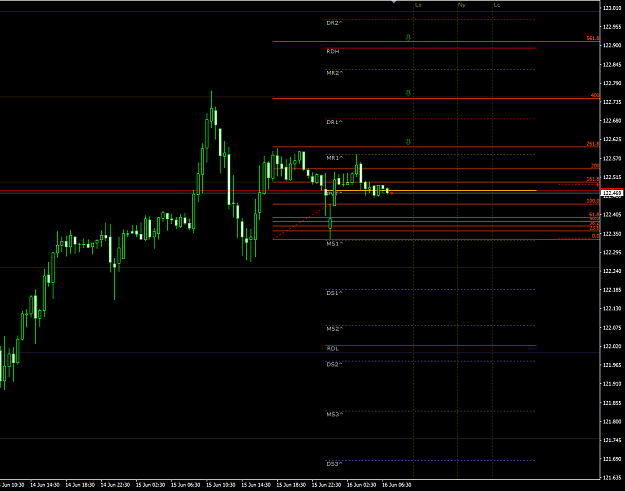
Task: Click 14 Jun 22:30 on the time axis
Action: 115,485
